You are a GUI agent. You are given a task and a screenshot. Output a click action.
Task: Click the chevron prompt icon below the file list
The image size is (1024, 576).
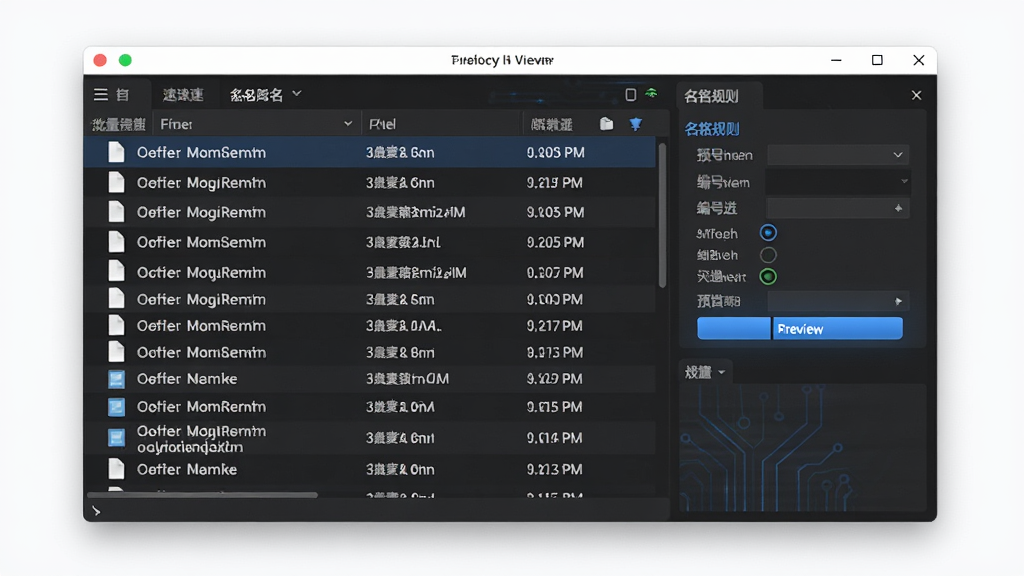click(x=97, y=511)
